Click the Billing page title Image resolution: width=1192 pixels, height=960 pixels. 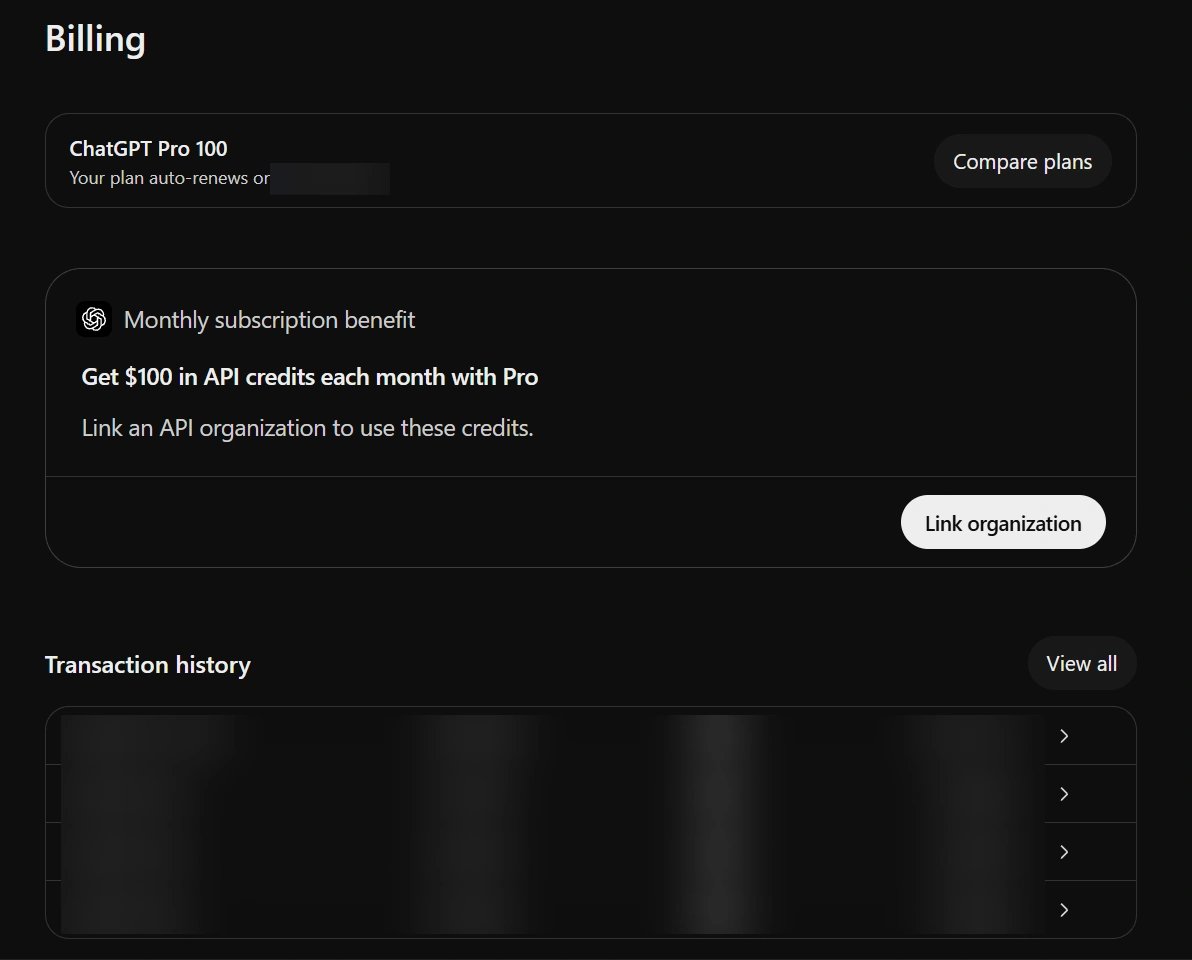coord(95,39)
